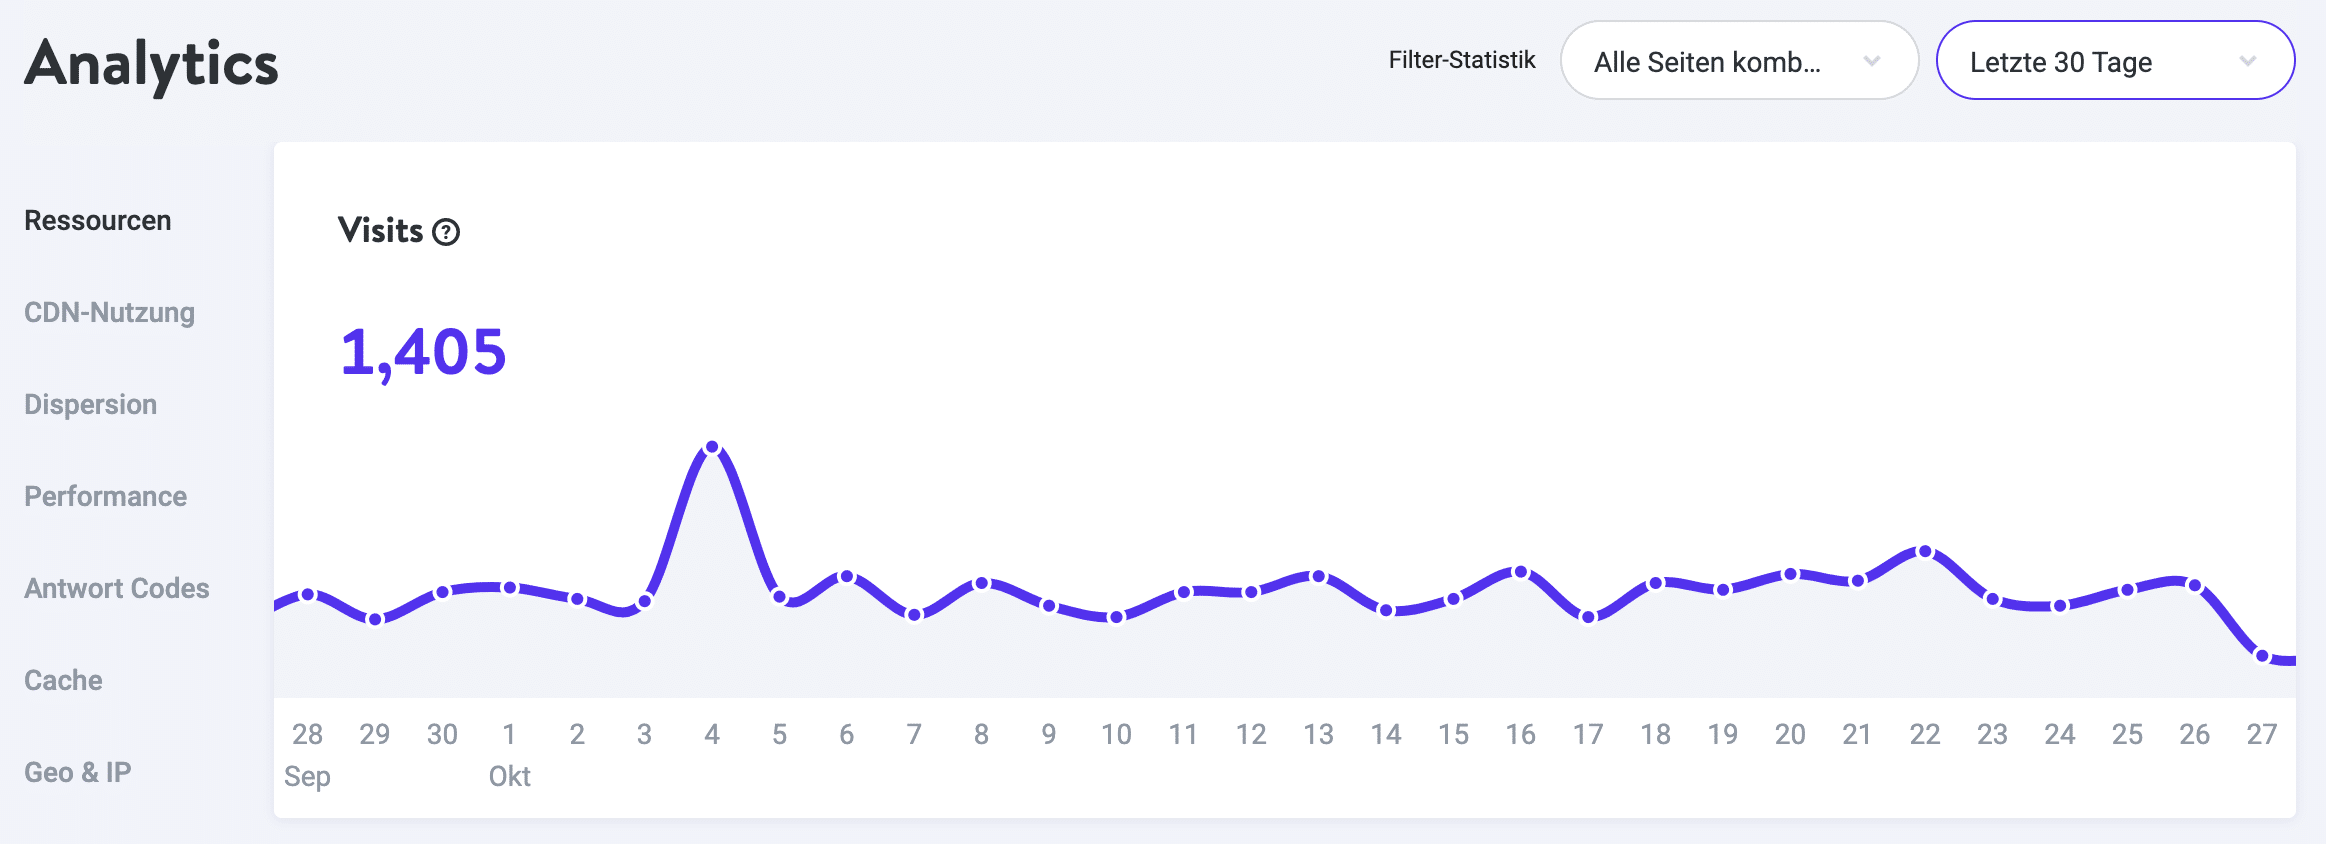Click the data point for October 16
Image resolution: width=2326 pixels, height=844 pixels.
click(1520, 572)
